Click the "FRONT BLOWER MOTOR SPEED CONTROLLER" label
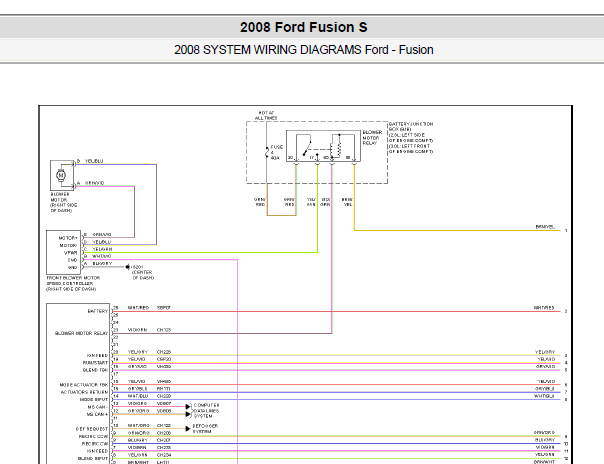The width and height of the screenshot is (604, 464). [73, 283]
